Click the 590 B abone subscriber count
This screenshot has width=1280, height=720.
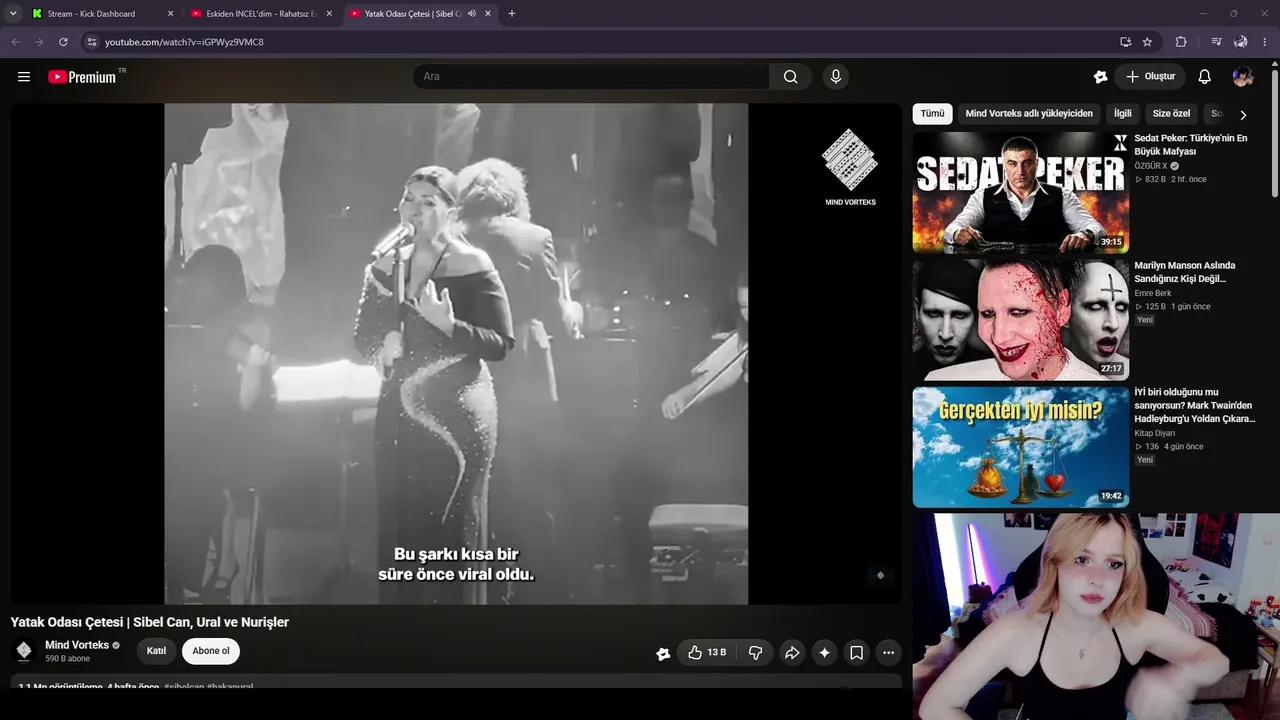67,659
